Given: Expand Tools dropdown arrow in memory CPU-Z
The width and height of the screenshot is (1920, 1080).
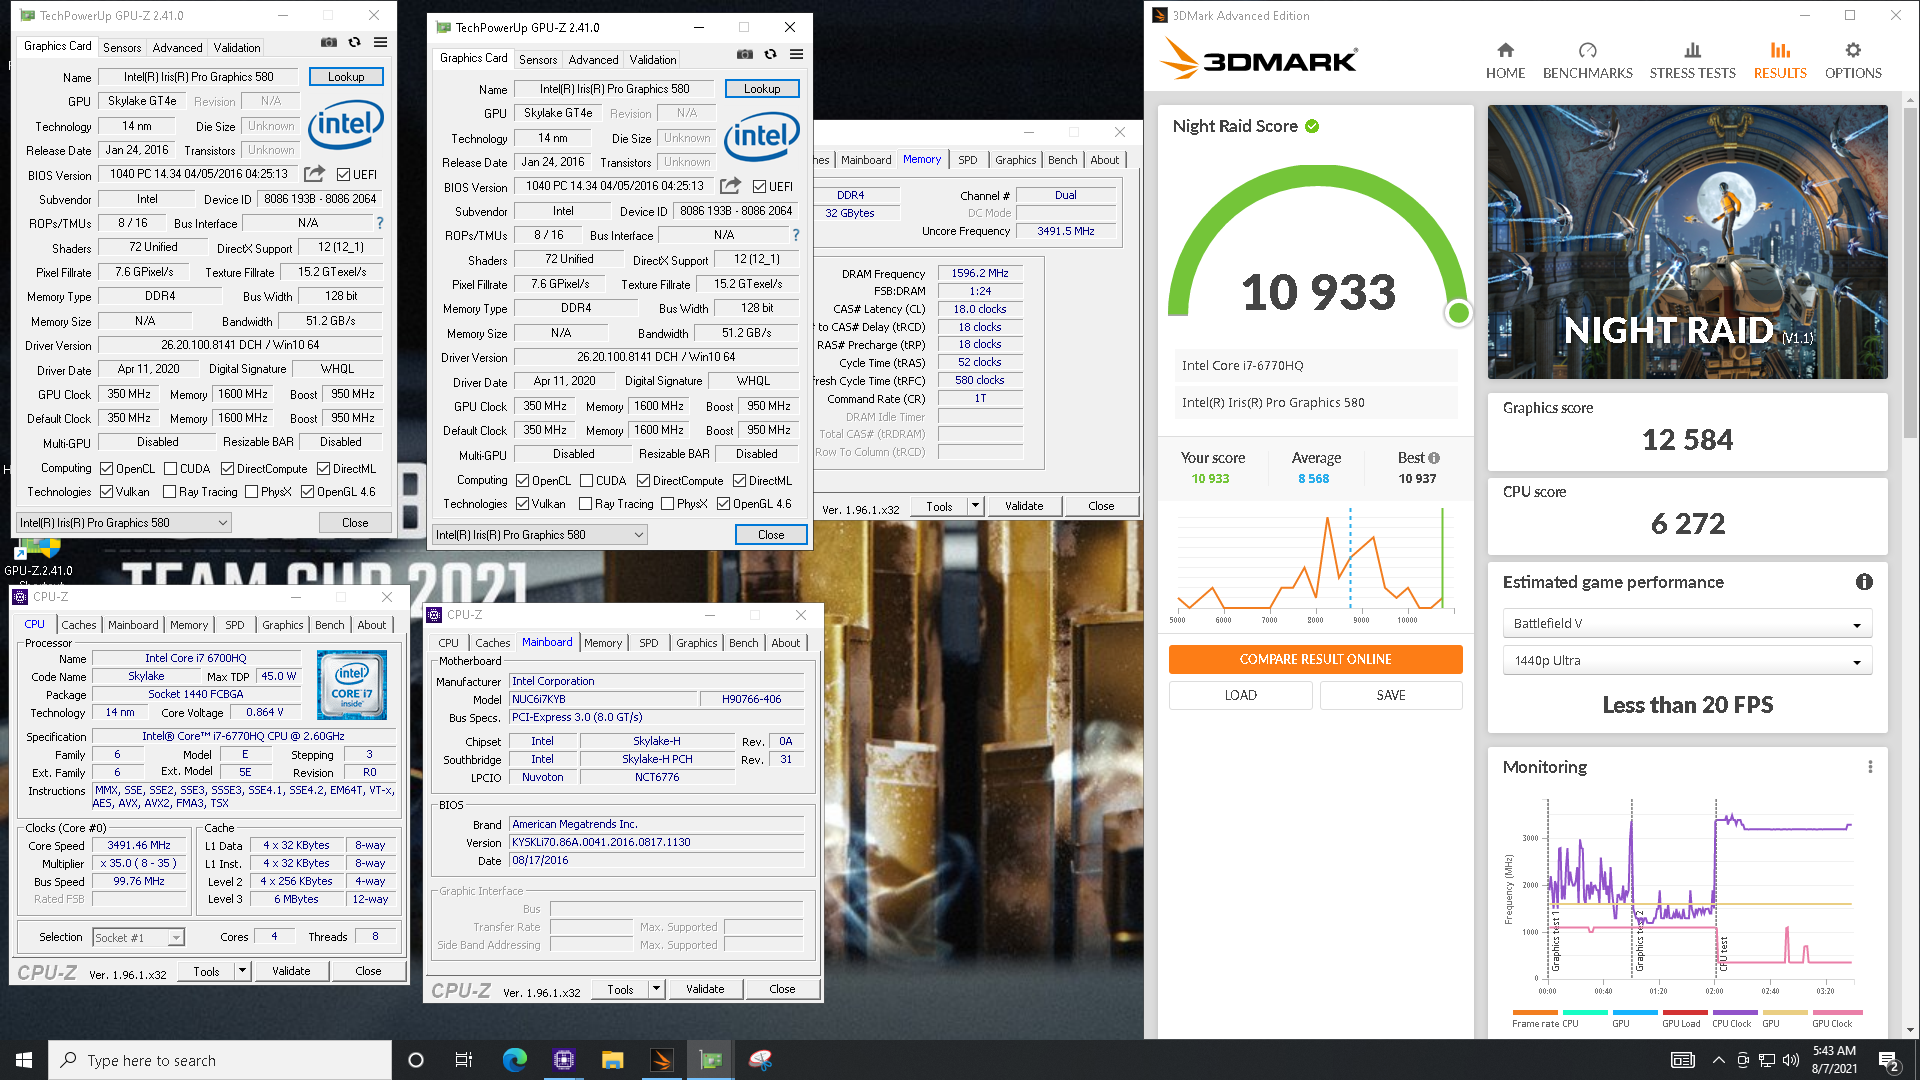Looking at the screenshot, I should tap(975, 506).
